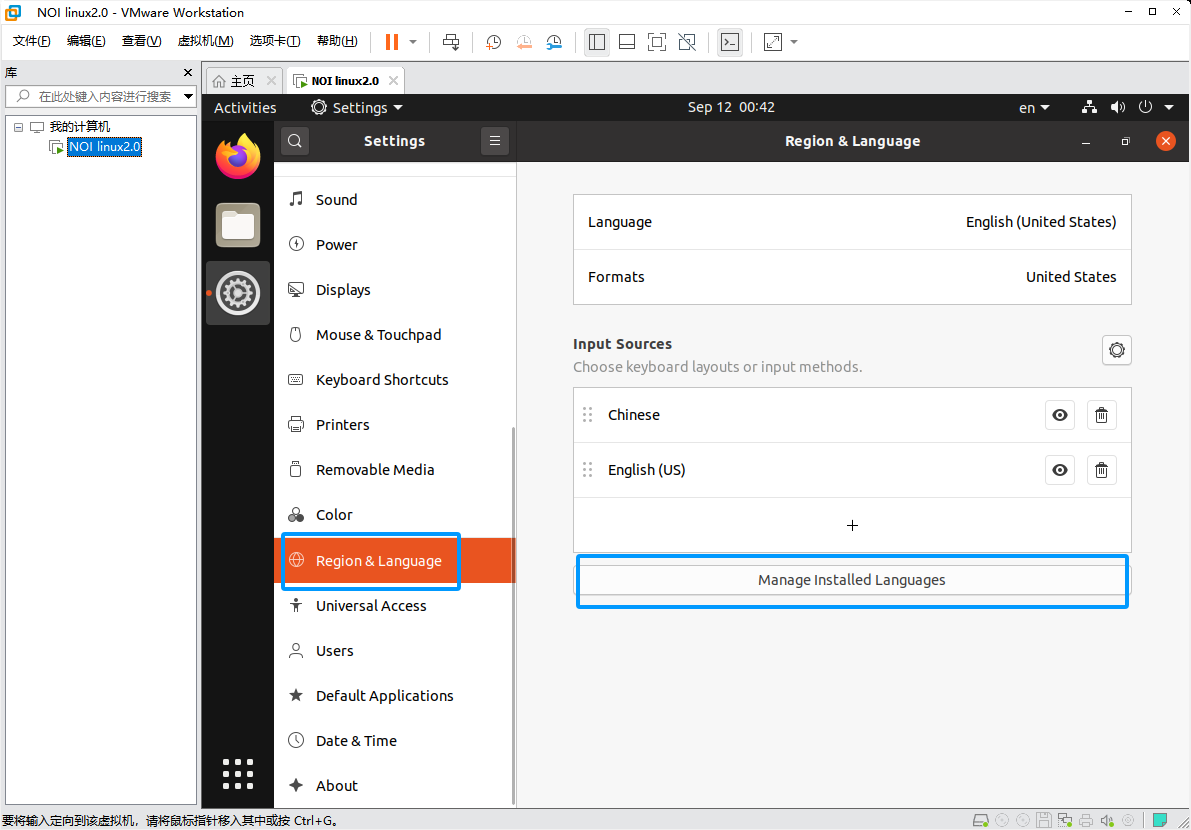This screenshot has height=830, width=1191.
Task: Open Sound settings panel
Action: tap(395, 200)
